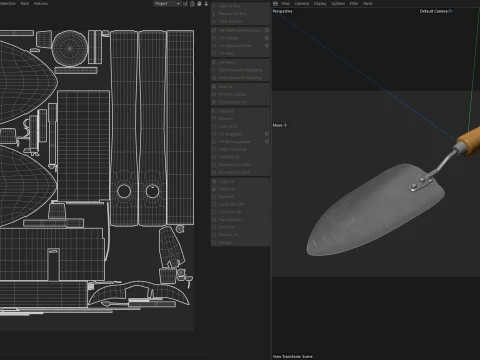Click Cycle UV CCW
Screen dimensions: 480x360
pos(240,204)
